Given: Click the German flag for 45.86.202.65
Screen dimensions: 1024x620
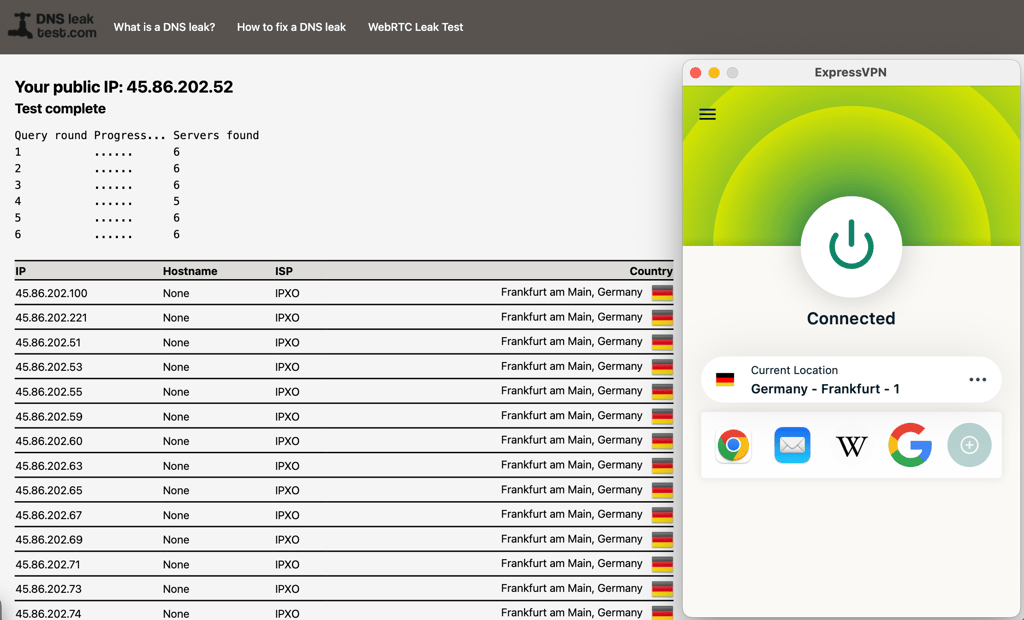Looking at the screenshot, I should pyautogui.click(x=662, y=490).
